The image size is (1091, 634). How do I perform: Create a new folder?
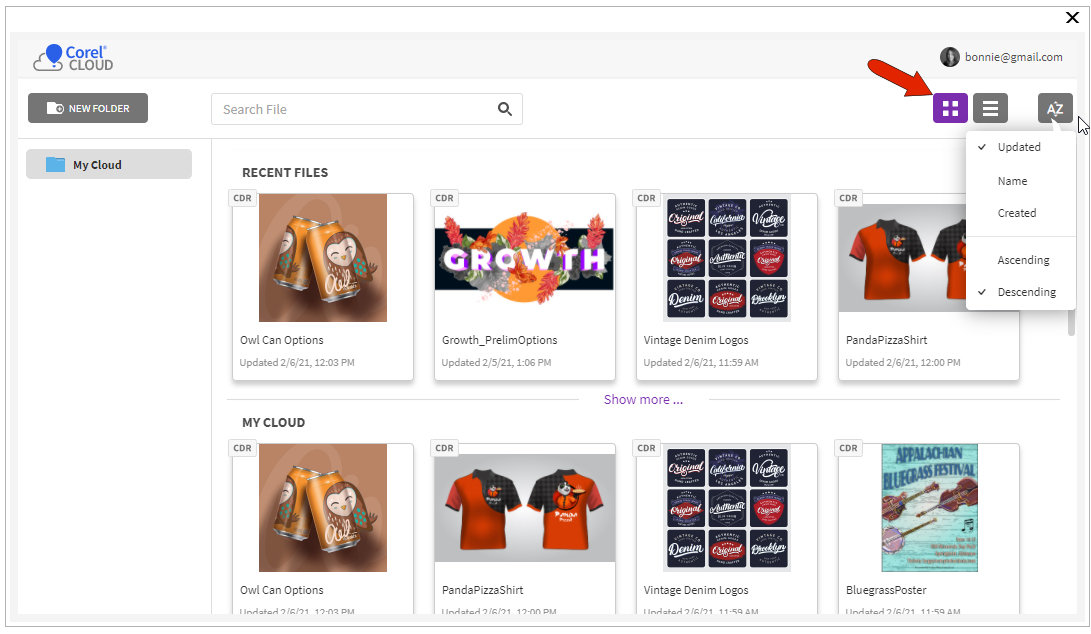(x=88, y=108)
